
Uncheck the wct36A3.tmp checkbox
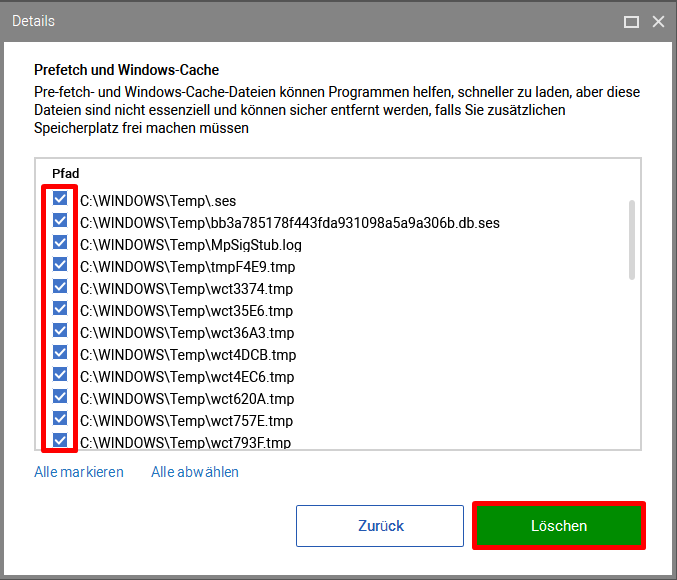60,330
